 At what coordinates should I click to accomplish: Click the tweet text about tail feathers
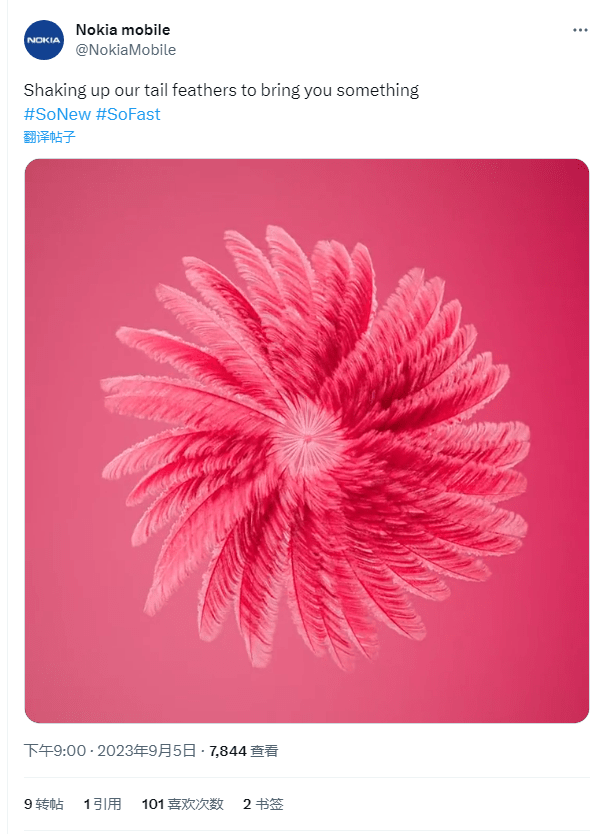(x=221, y=90)
